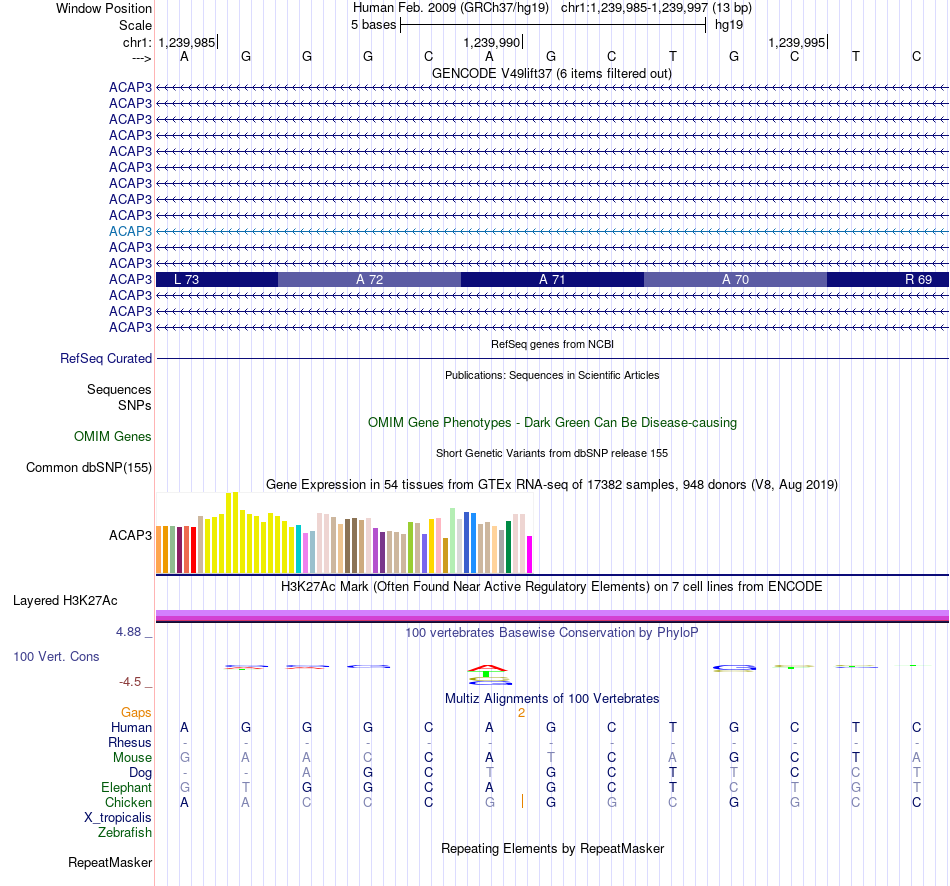Open Repeating Elements by RepeatMasker title
Viewport: 950px width, 886px height.
[552, 848]
